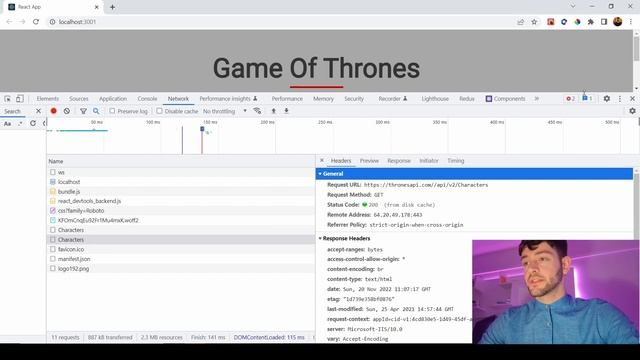Open DevTools customize menu

(x=620, y=99)
